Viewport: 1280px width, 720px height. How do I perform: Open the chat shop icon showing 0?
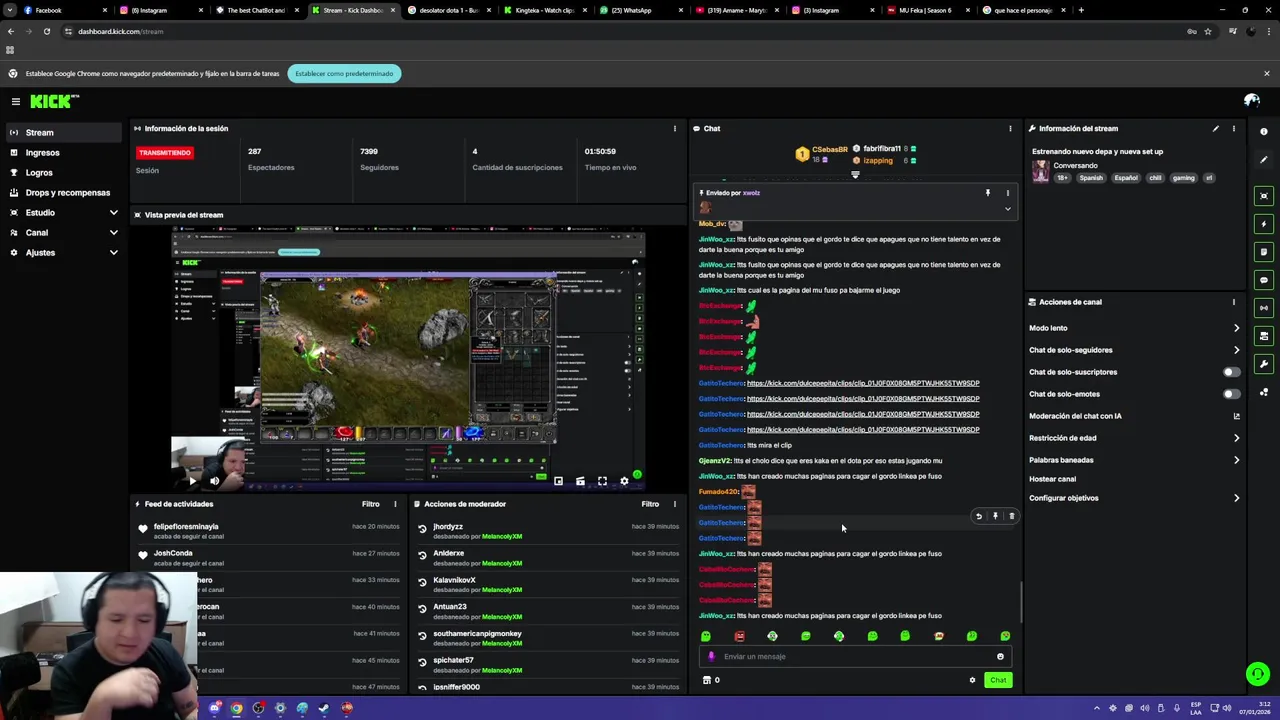point(711,680)
